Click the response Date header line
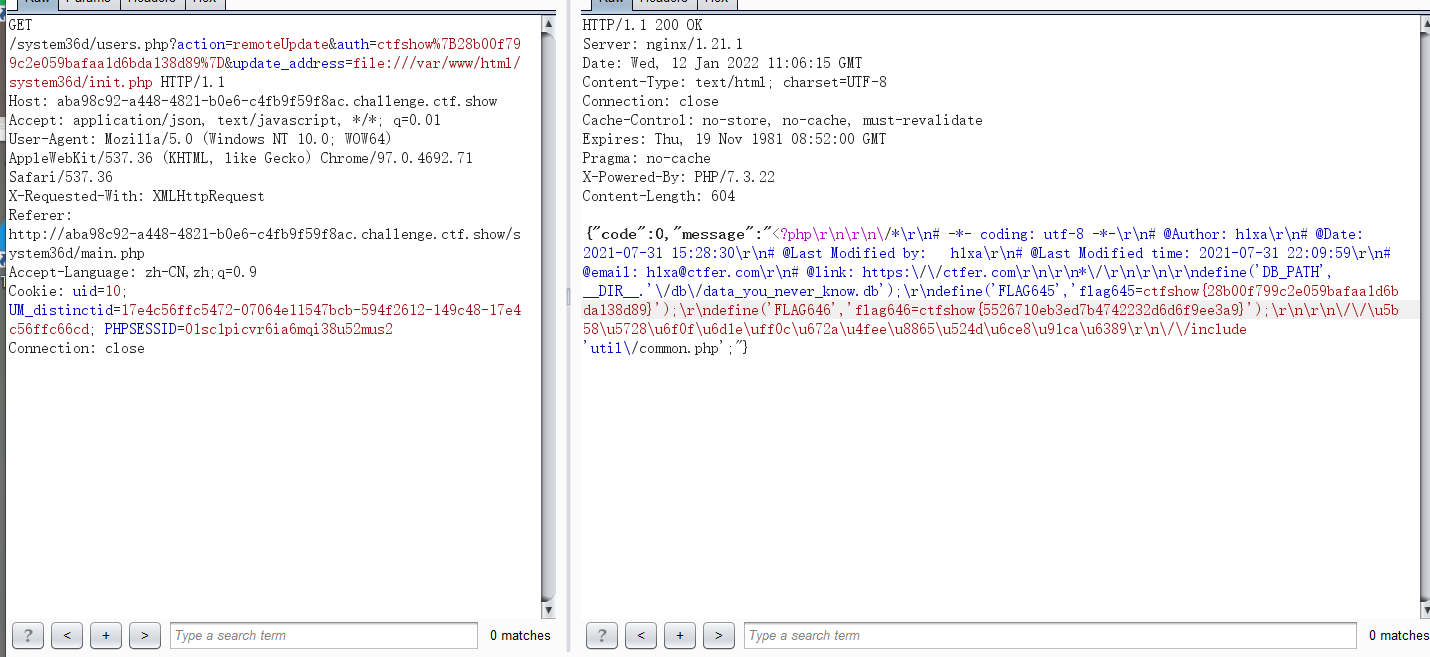This screenshot has height=657, width=1430. pos(722,63)
